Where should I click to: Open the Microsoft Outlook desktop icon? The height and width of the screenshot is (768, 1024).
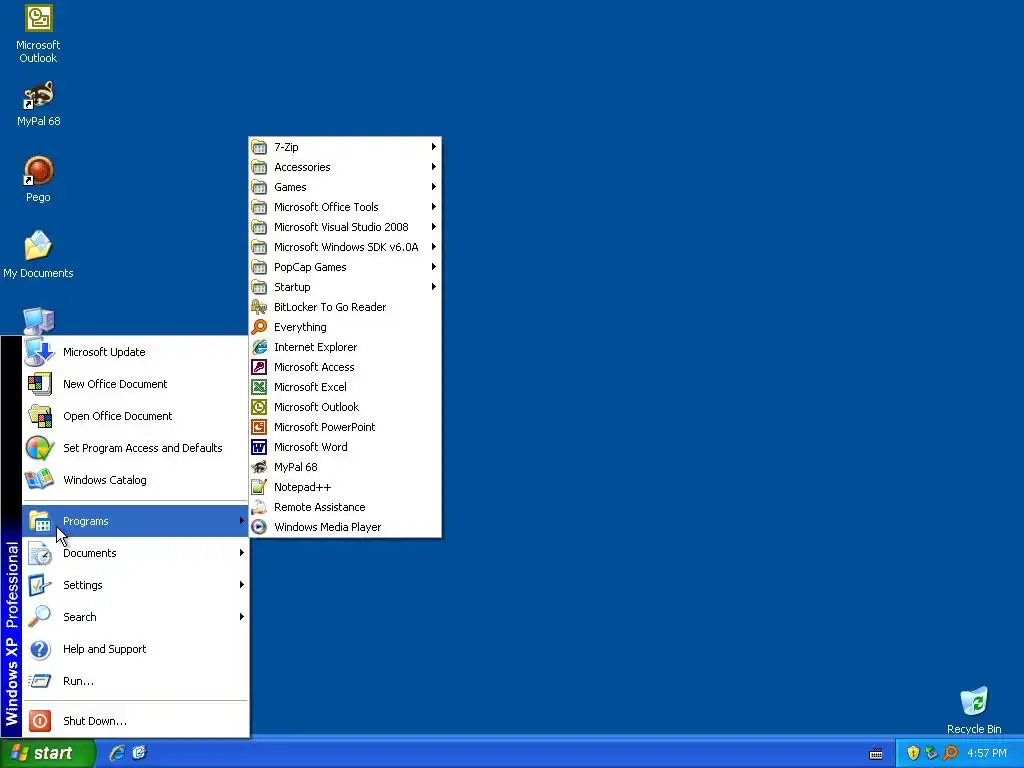(38, 35)
